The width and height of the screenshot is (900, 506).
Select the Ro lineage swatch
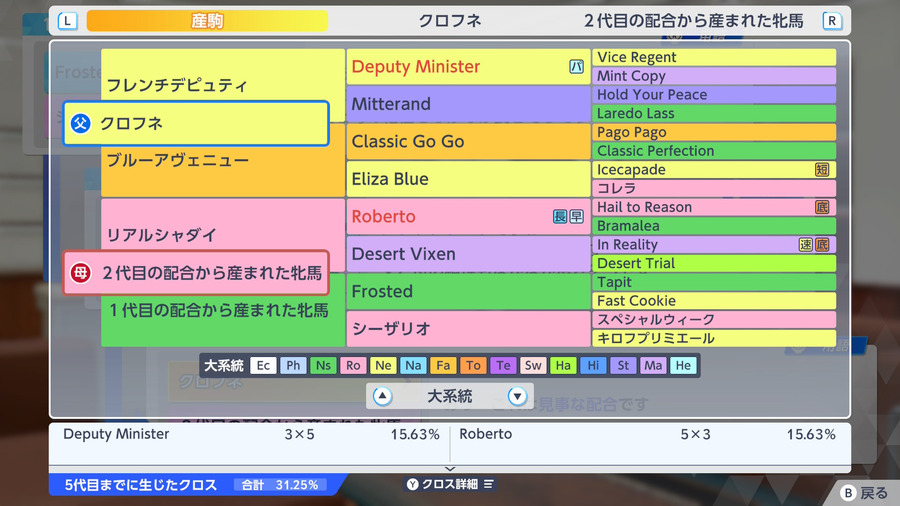353,365
